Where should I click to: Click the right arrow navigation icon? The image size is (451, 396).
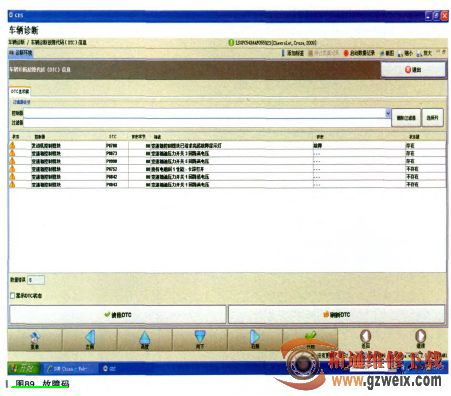click(x=255, y=337)
